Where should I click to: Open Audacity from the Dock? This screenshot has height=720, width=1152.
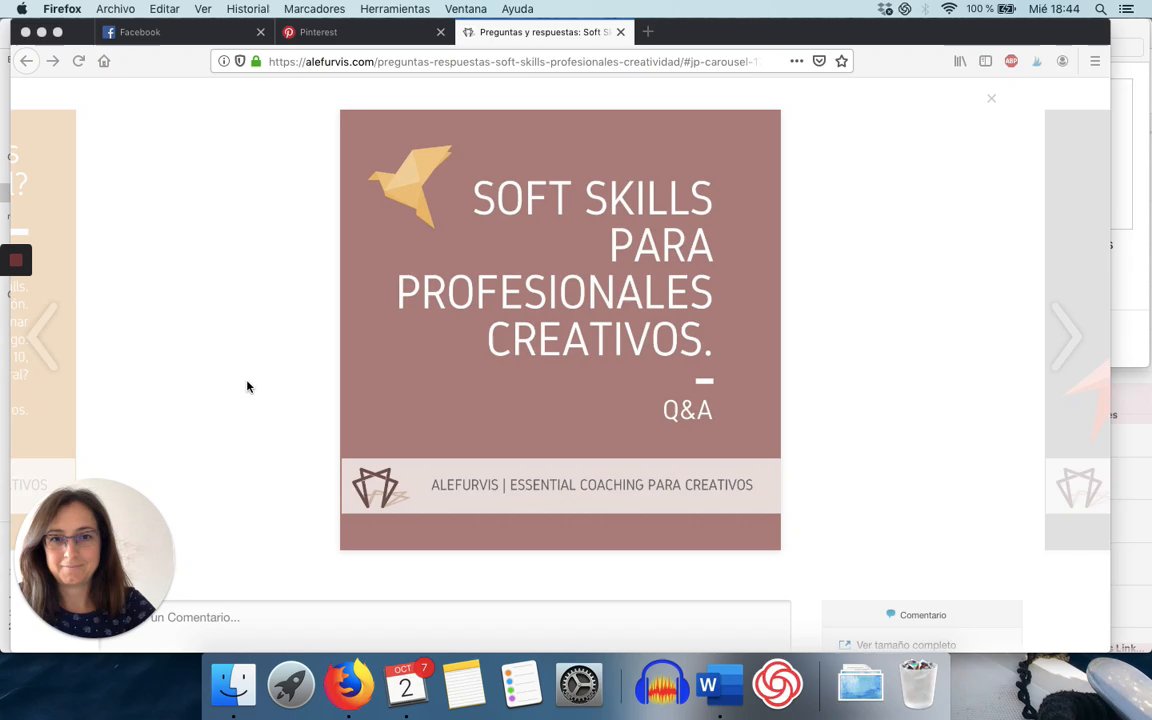click(662, 684)
